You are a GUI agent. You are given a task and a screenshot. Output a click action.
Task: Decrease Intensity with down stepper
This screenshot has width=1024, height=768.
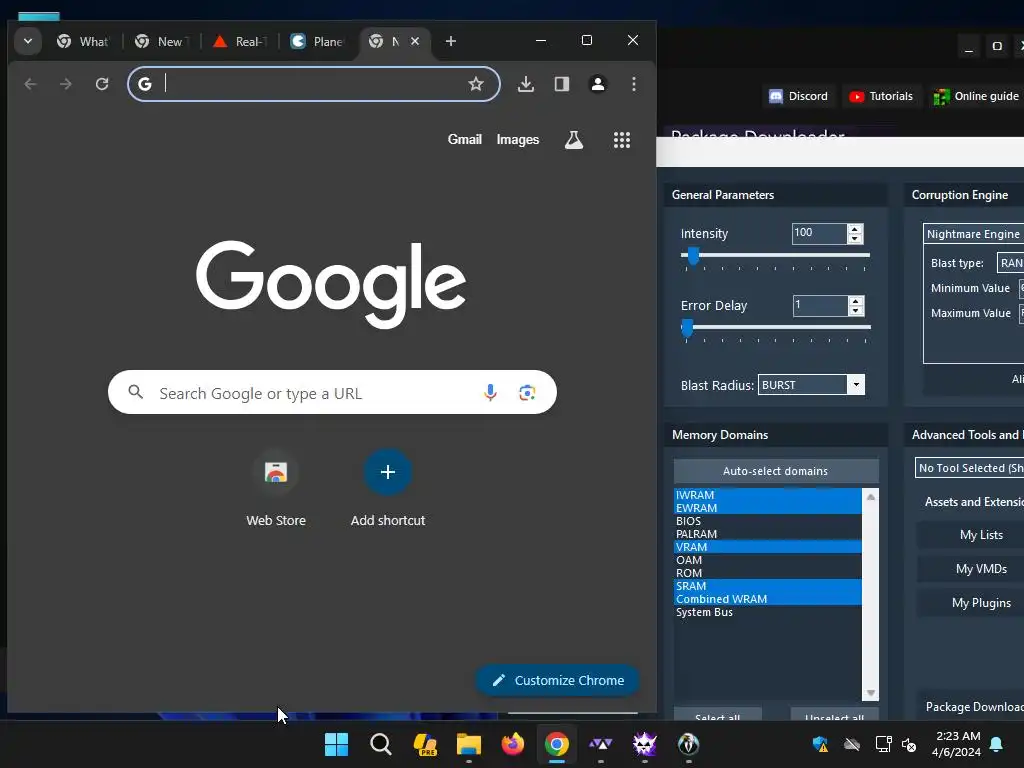[x=855, y=238]
